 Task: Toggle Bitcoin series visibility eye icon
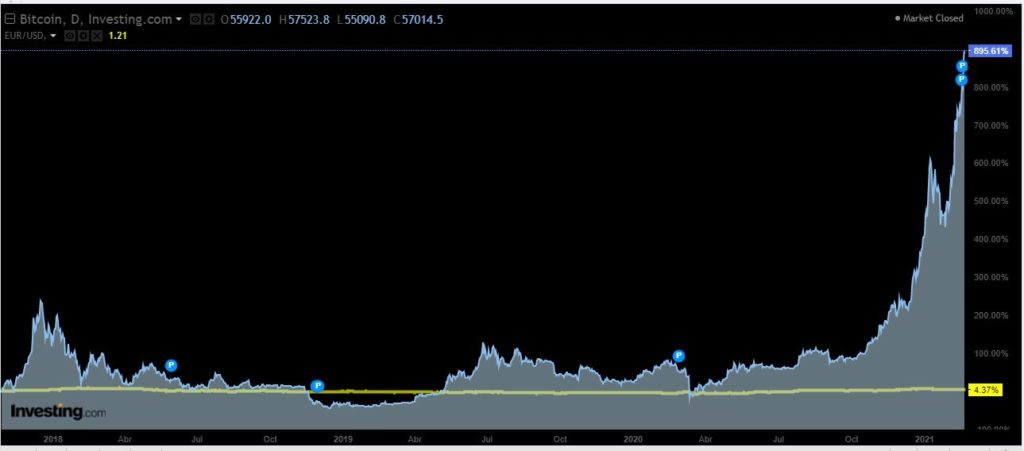click(x=195, y=20)
